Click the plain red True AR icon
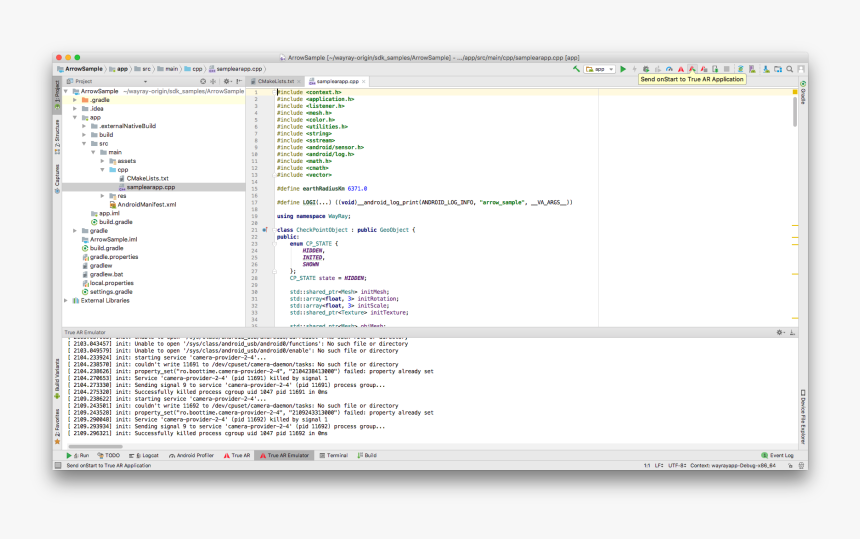860x539 pixels. (681, 69)
